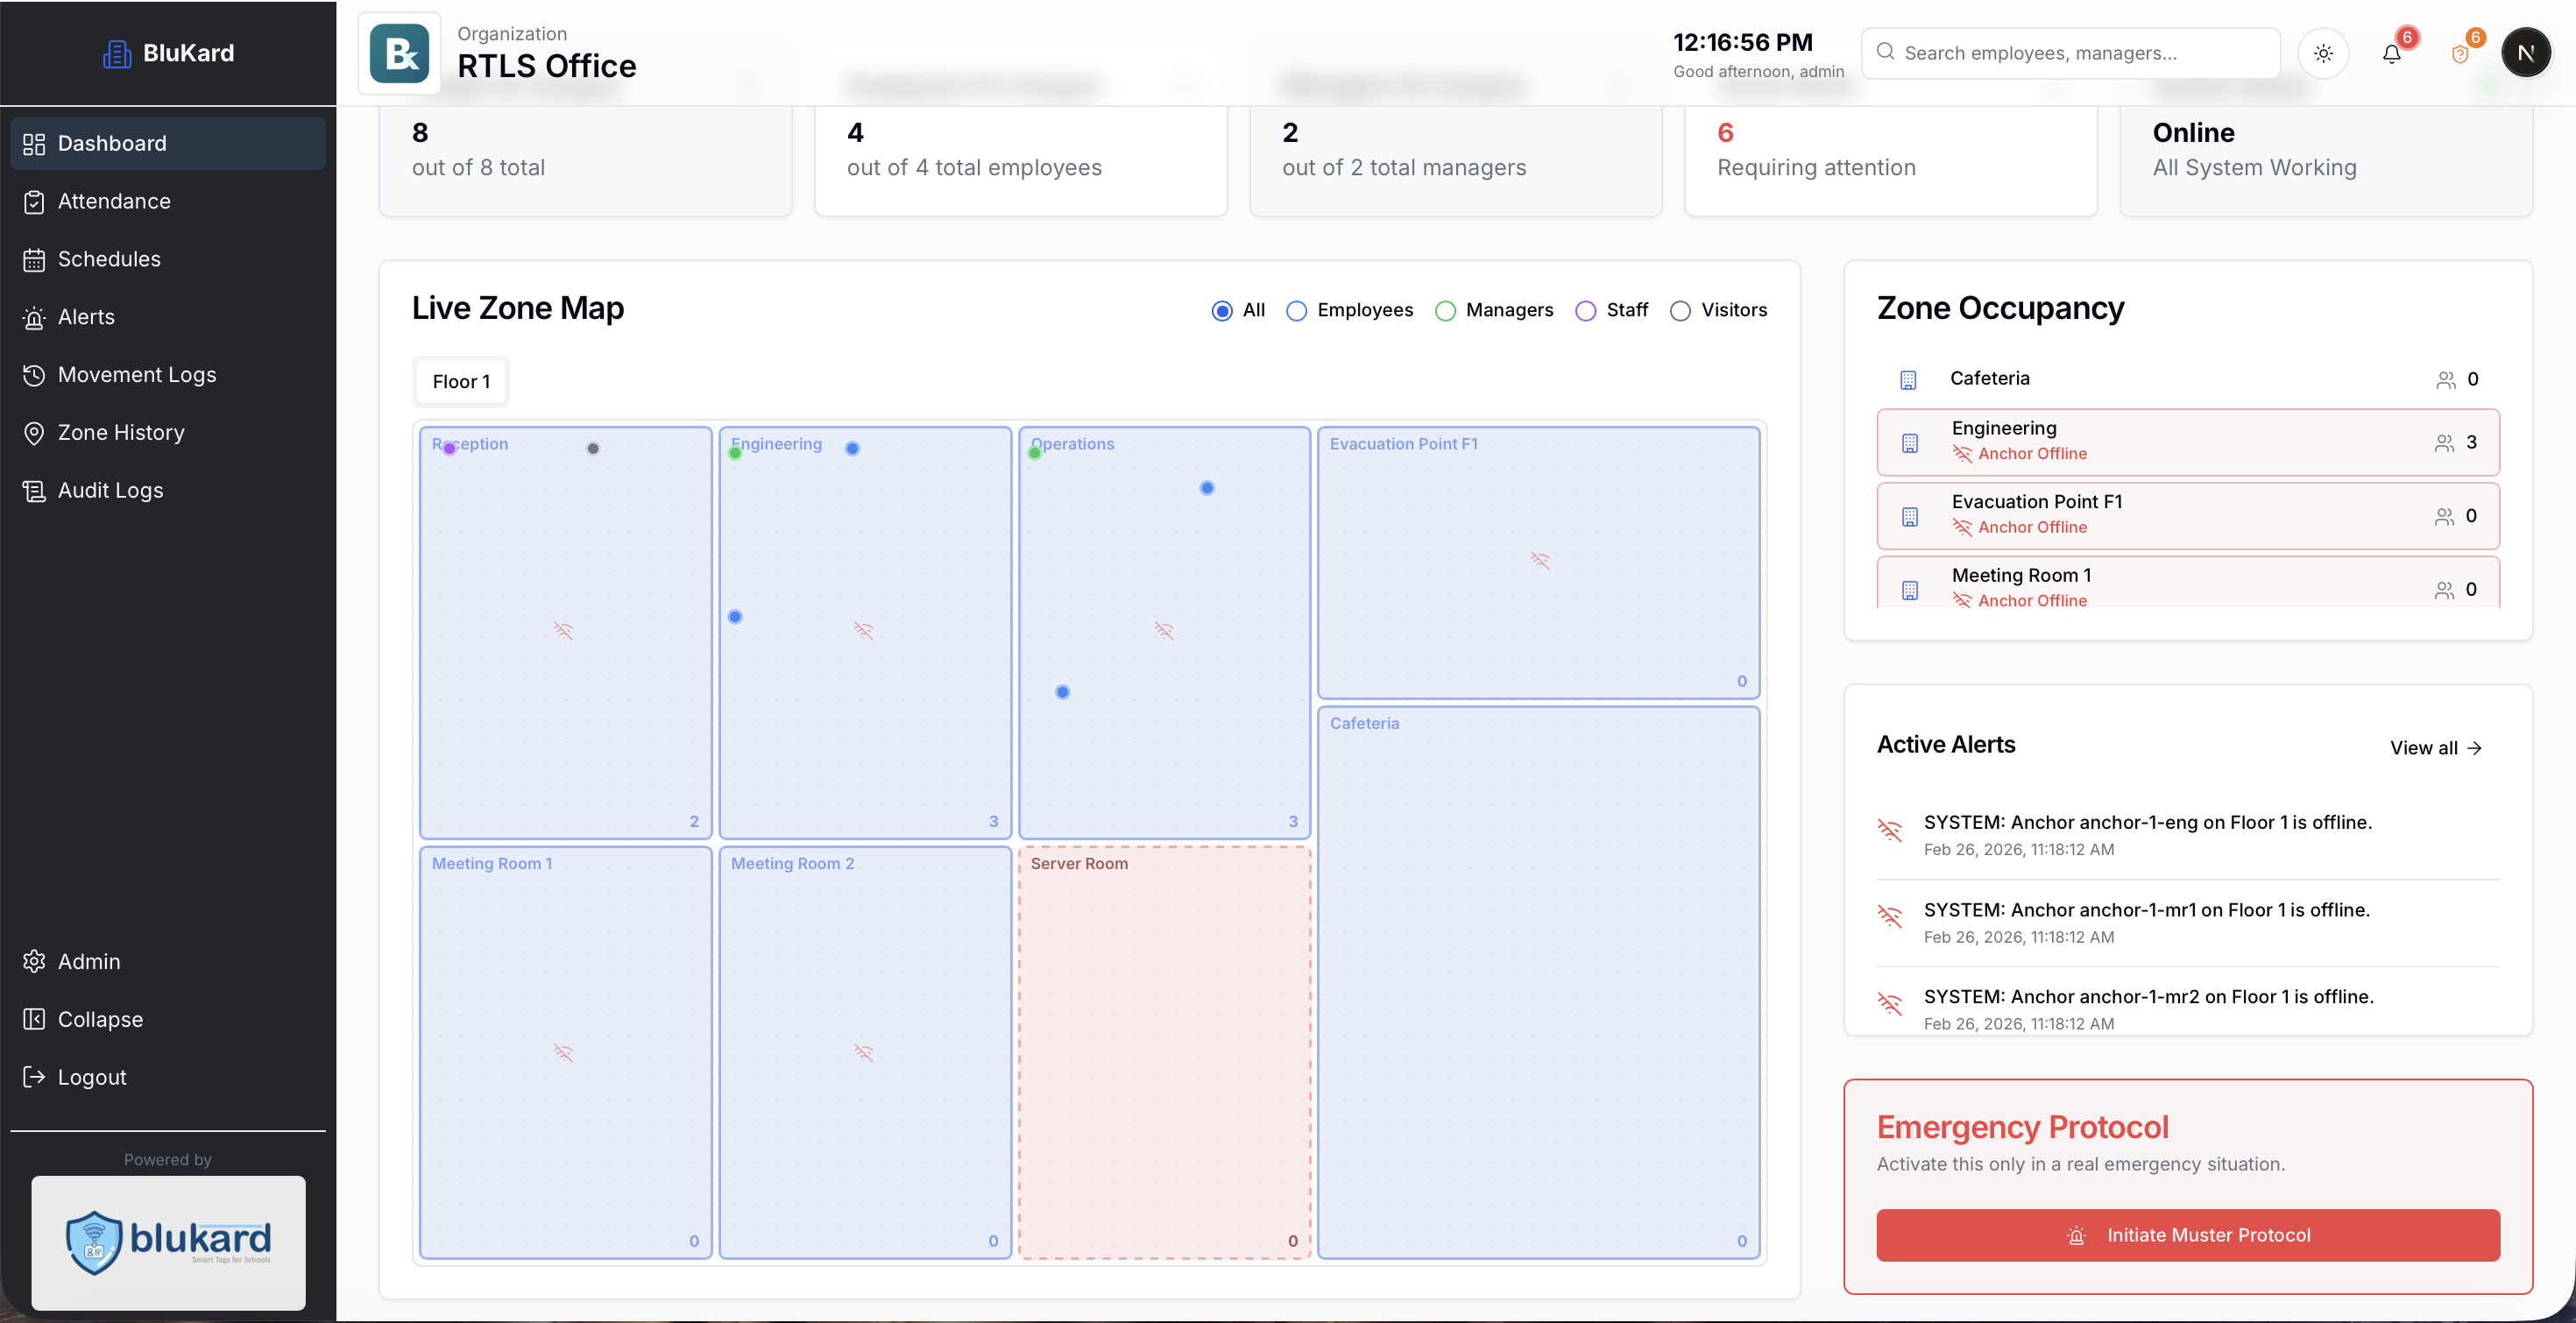2576x1323 pixels.
Task: Go to the Attendance section
Action: 113,201
